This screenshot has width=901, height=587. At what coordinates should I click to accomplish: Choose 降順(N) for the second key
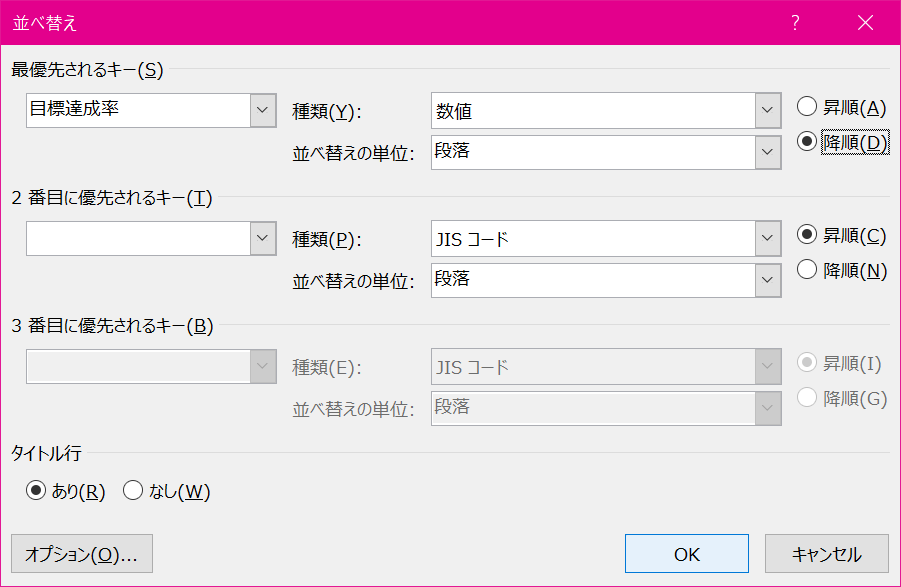tap(807, 270)
